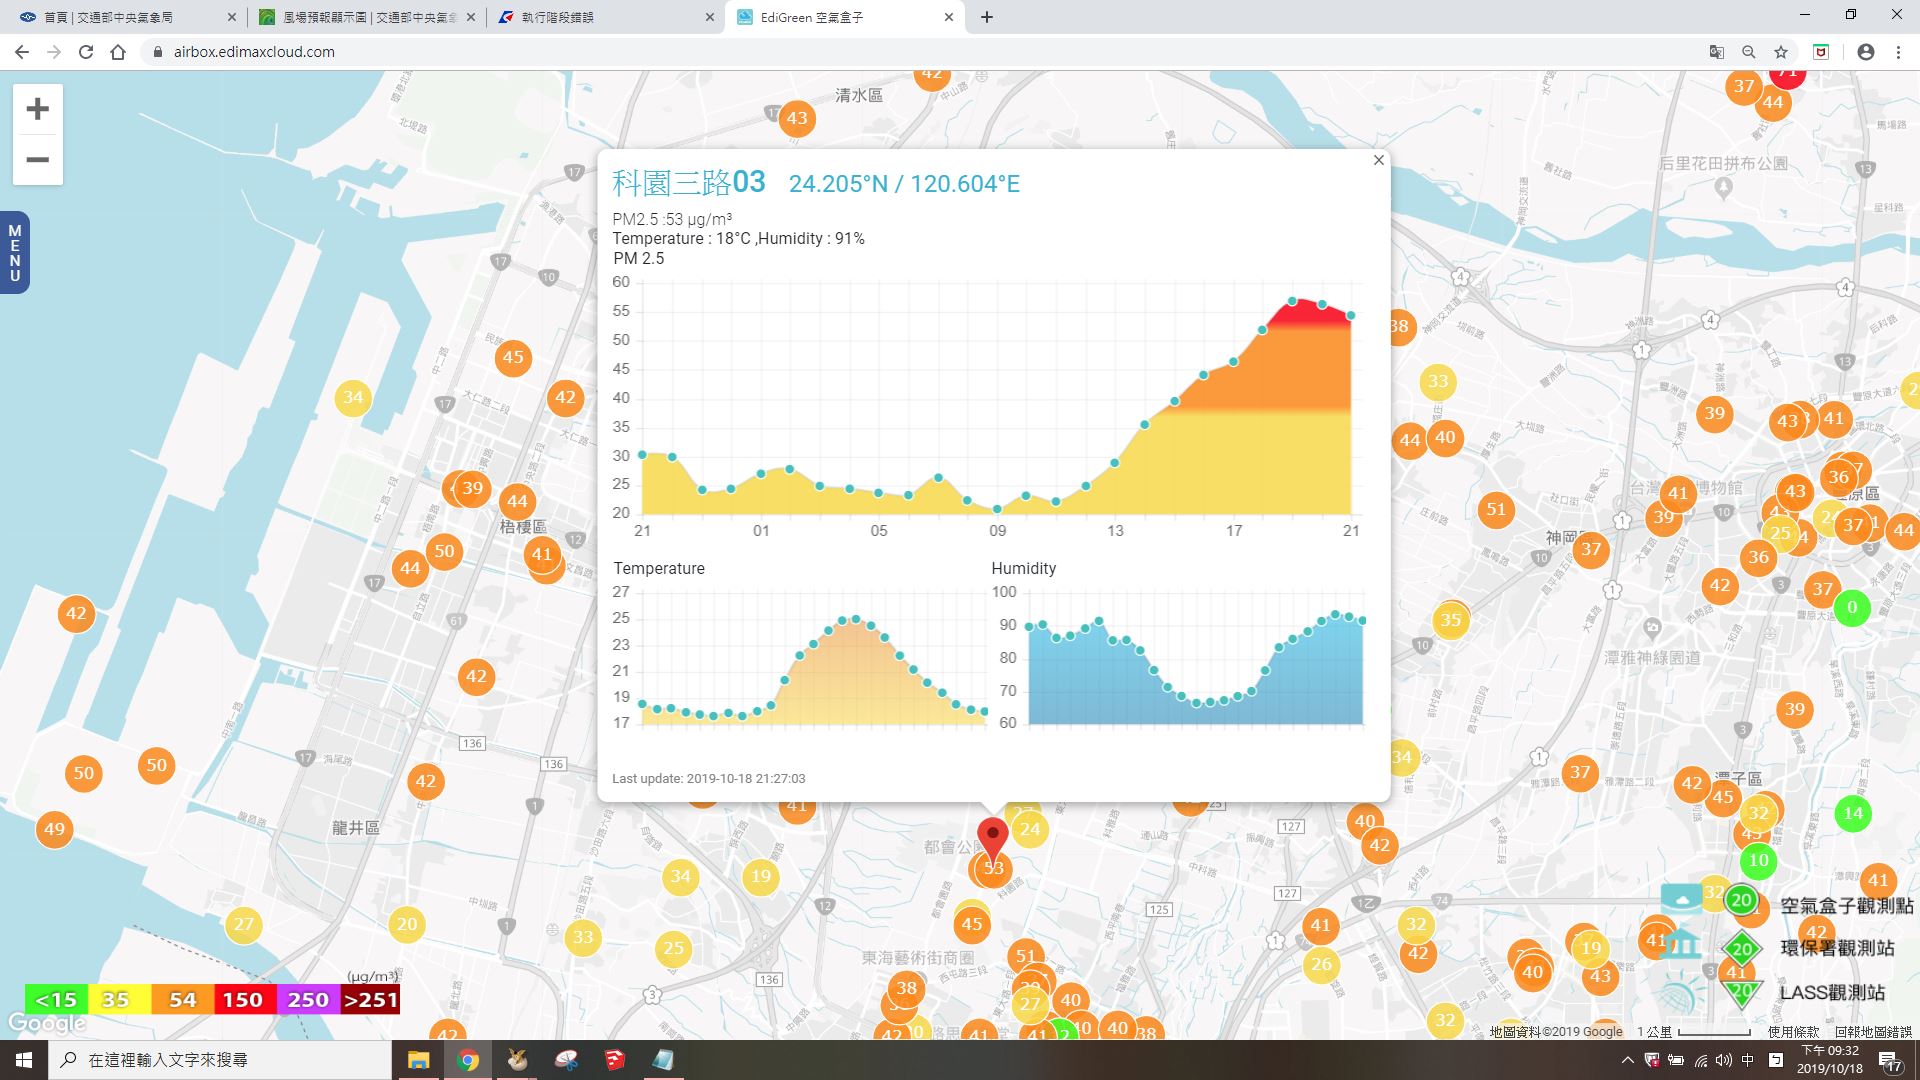Open the Google Translate page icon
The height and width of the screenshot is (1080, 1920).
[1717, 52]
